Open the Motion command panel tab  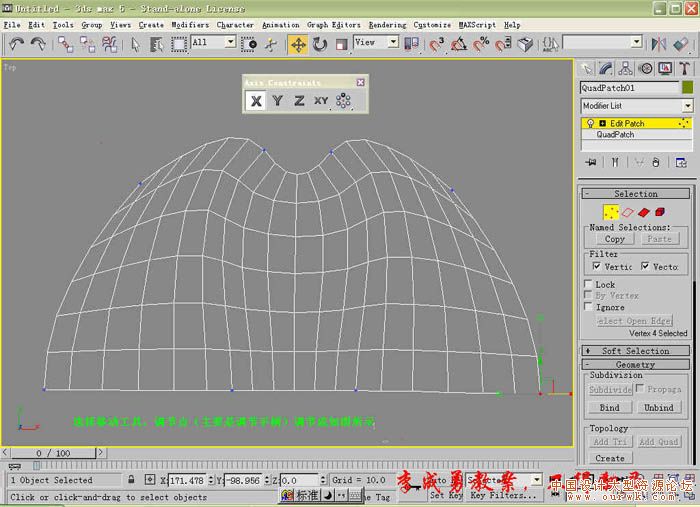(x=646, y=69)
